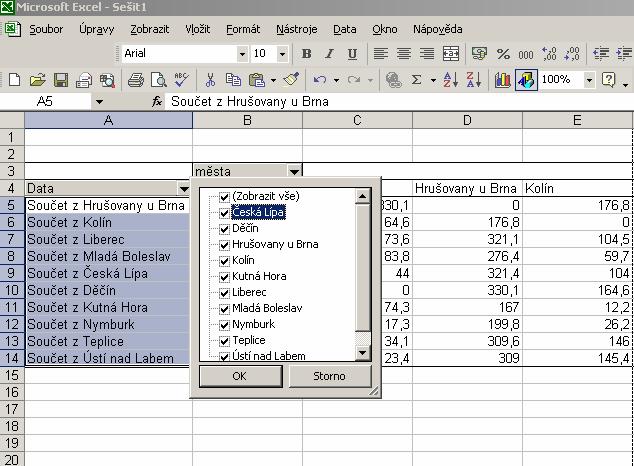
Task: Run spell check
Action: tap(182, 80)
